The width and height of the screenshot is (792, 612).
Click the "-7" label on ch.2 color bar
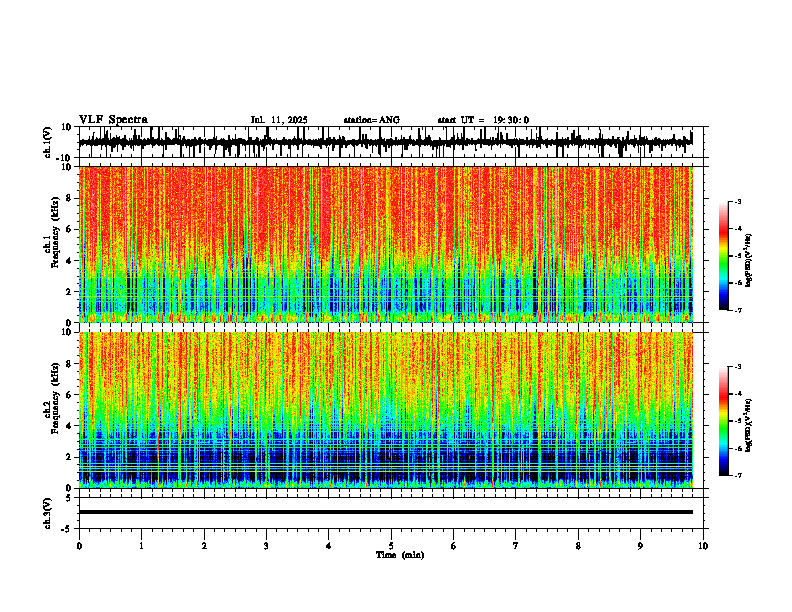coord(737,475)
